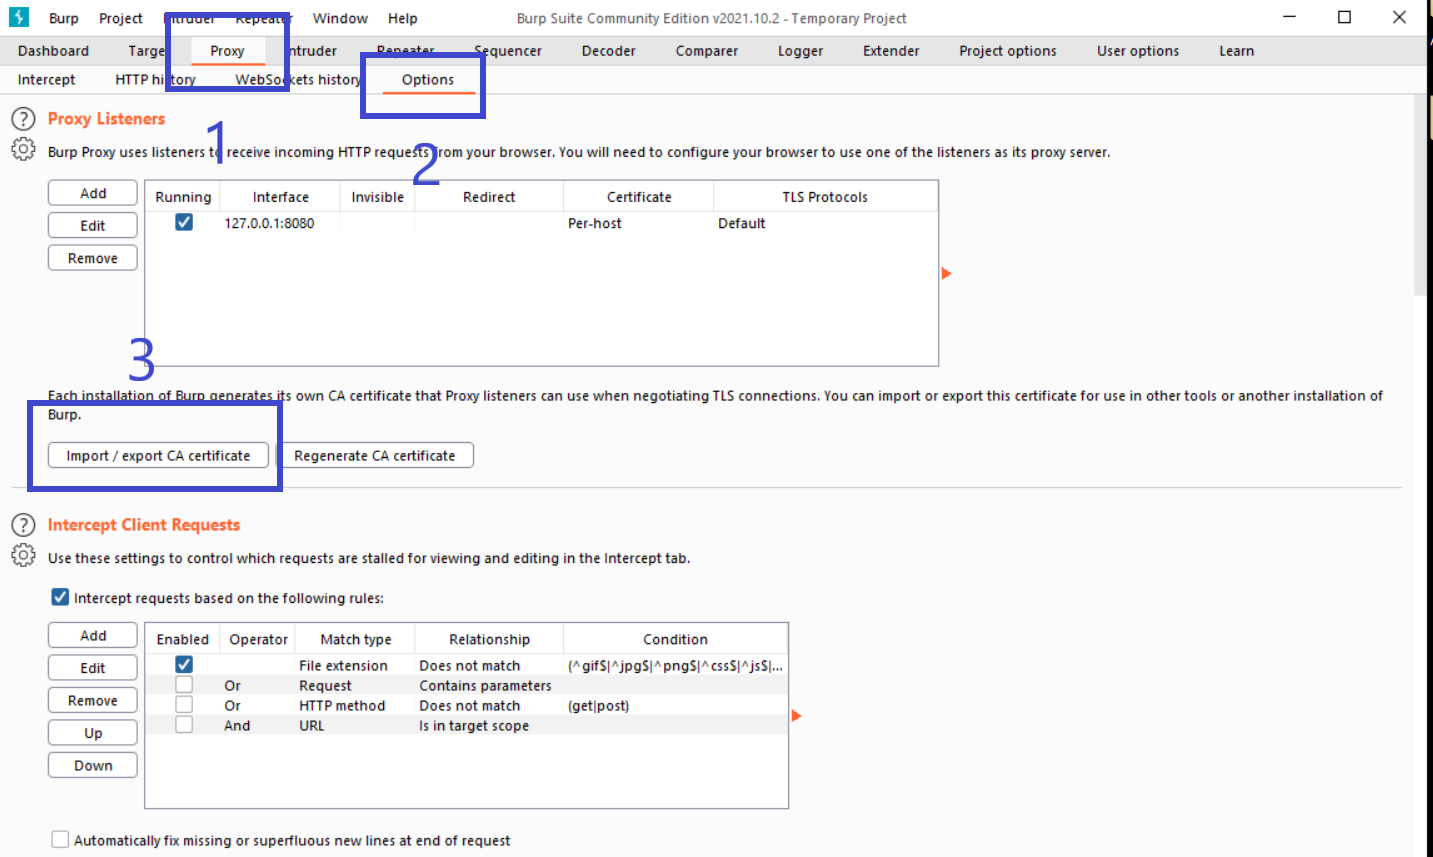This screenshot has height=857, width=1433.
Task: Enable the Contains parameters rule checkbox
Action: 184,685
